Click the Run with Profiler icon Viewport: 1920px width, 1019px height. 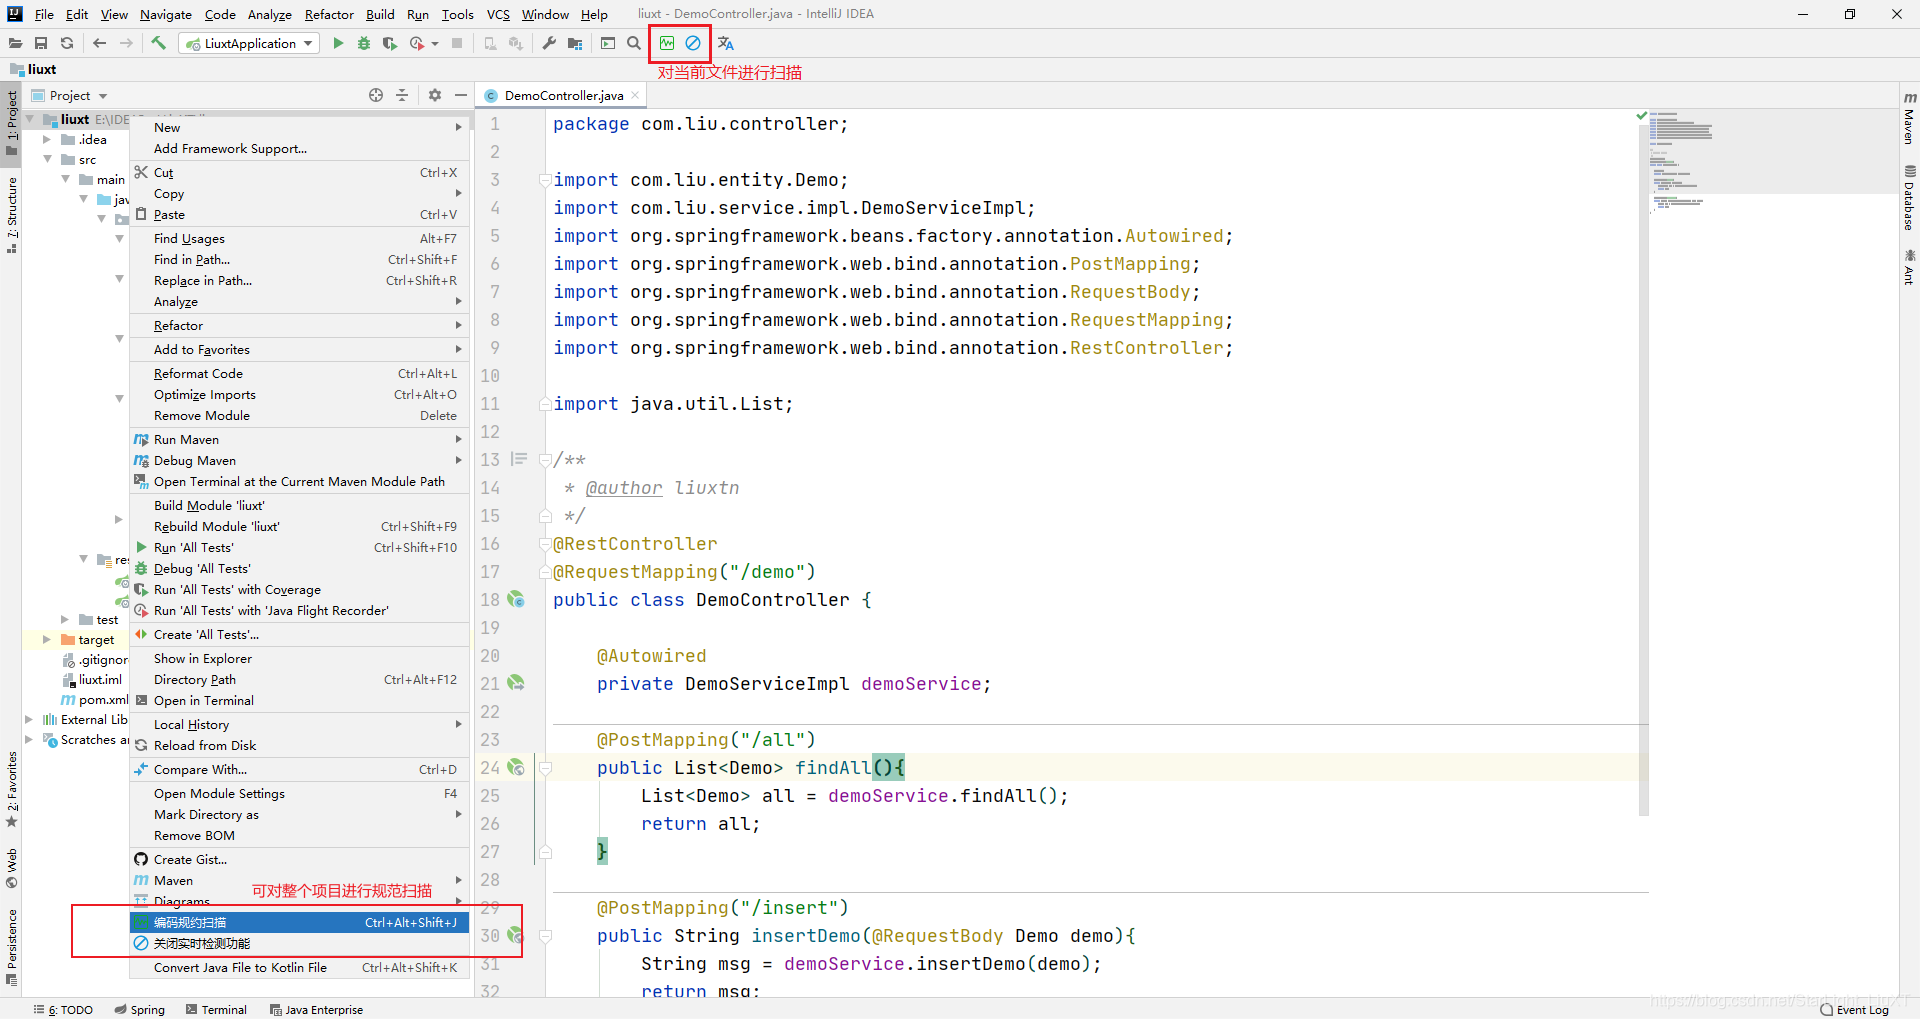(417, 43)
